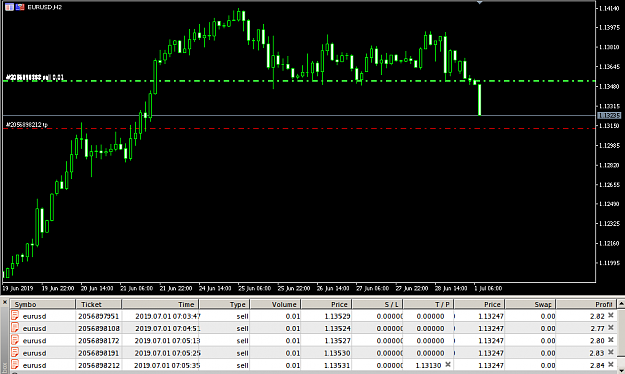The image size is (625, 374).
Task: Close the sell order with 2.82 profit
Action: click(610, 315)
